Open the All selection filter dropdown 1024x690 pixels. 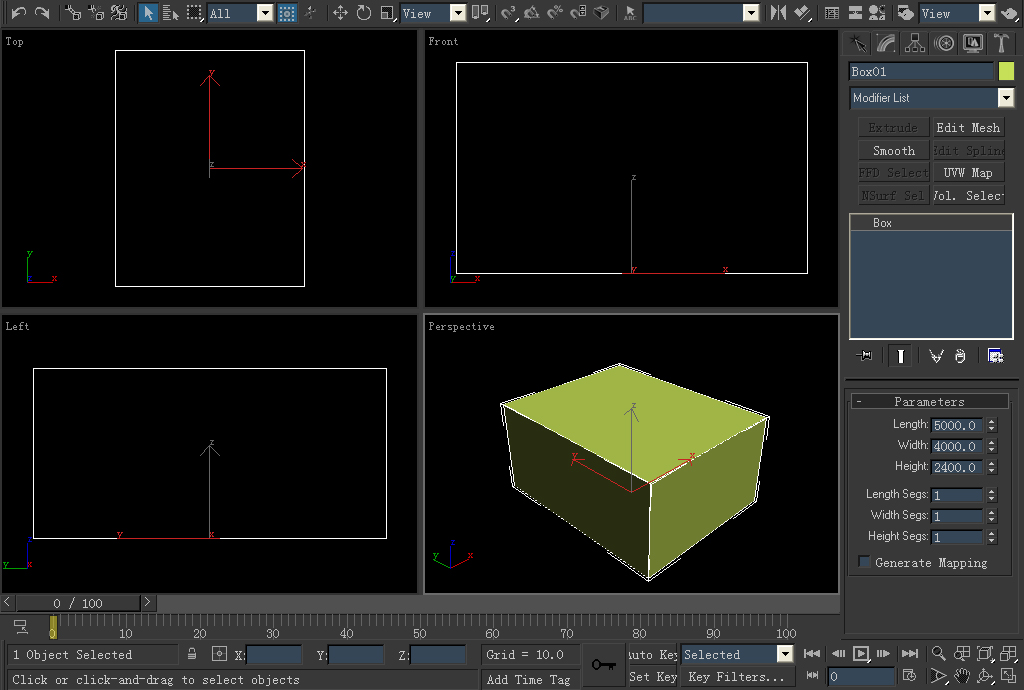264,13
